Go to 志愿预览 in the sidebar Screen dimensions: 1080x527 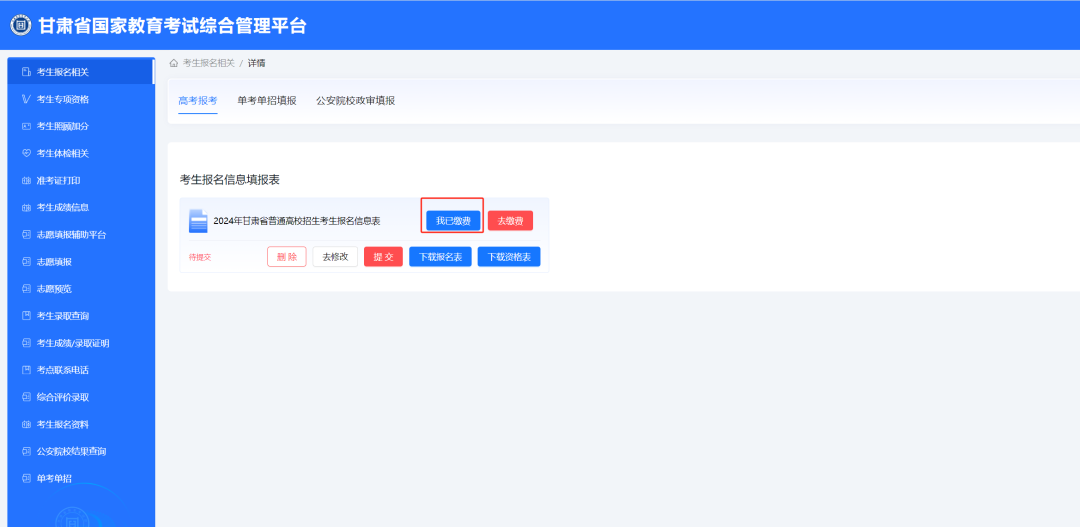[81, 289]
